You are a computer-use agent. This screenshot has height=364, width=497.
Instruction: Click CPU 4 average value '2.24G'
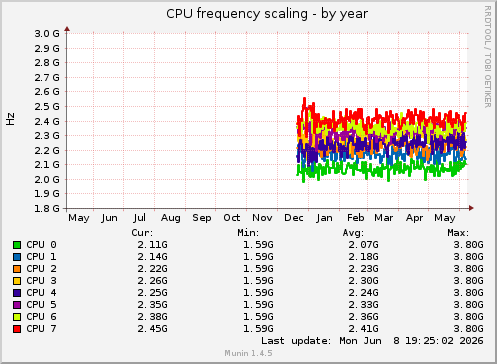364,293
